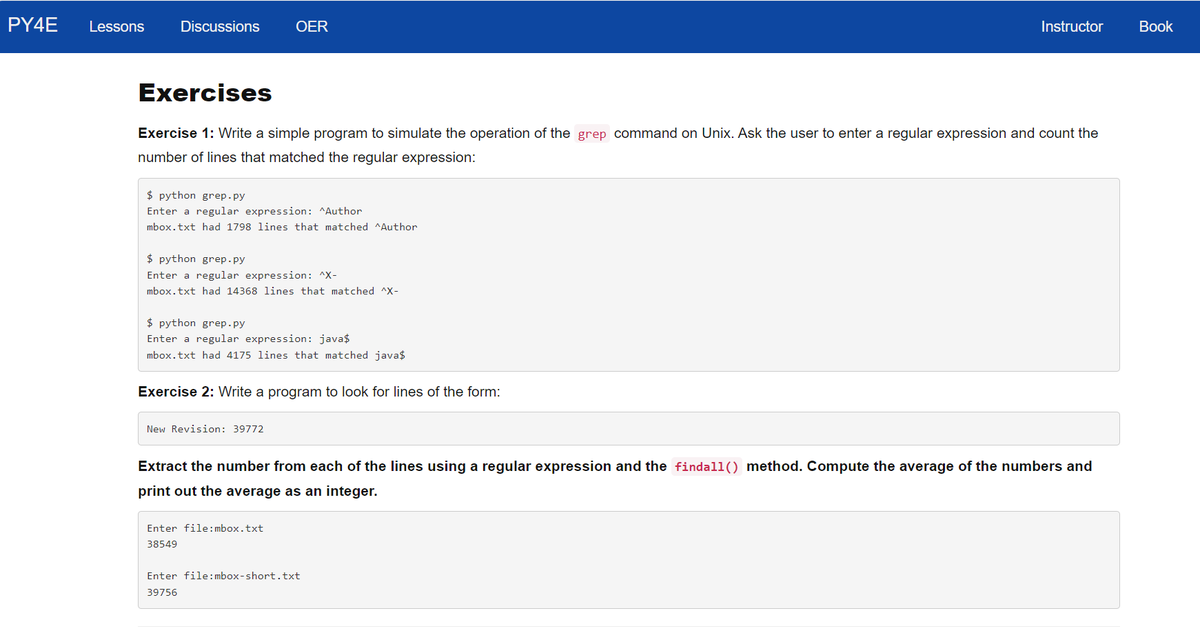This screenshot has width=1200, height=642.
Task: Open the Lessons menu item
Action: 116,27
